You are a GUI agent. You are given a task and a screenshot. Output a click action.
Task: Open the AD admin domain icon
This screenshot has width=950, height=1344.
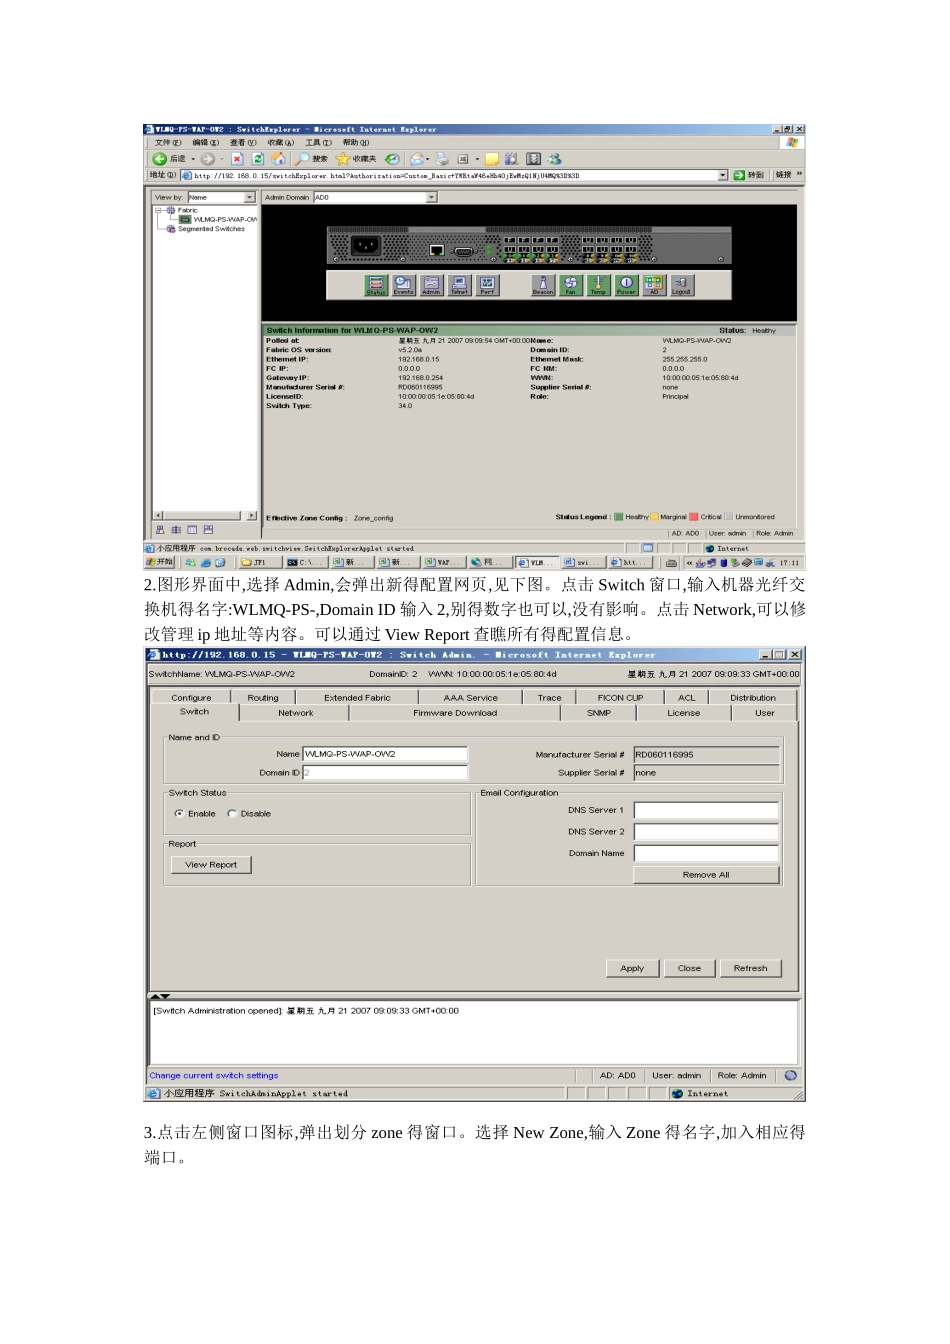[x=654, y=285]
